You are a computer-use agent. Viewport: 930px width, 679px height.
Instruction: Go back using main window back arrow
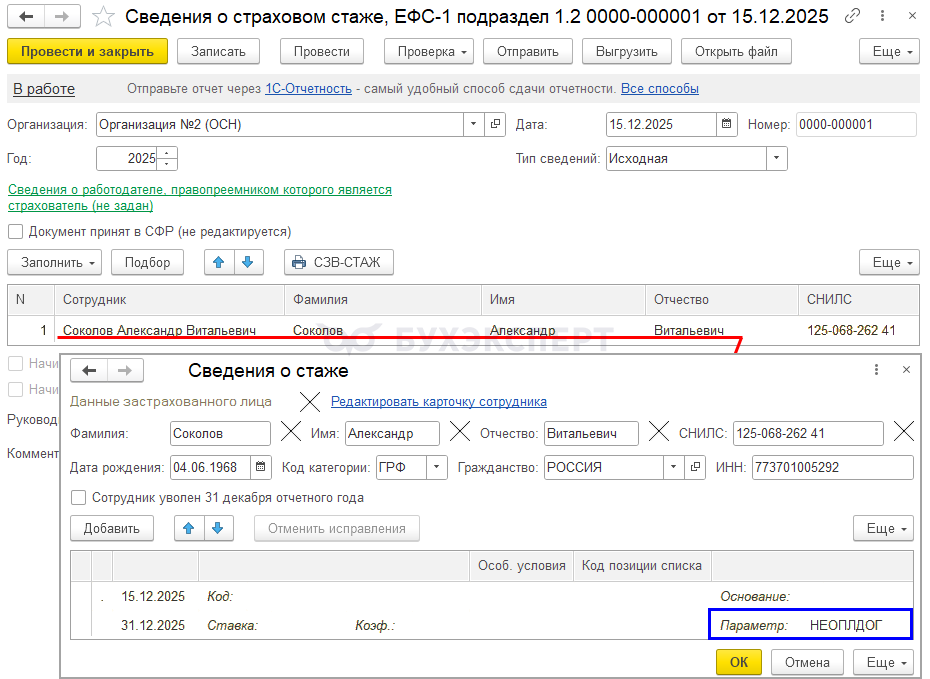pyautogui.click(x=26, y=17)
